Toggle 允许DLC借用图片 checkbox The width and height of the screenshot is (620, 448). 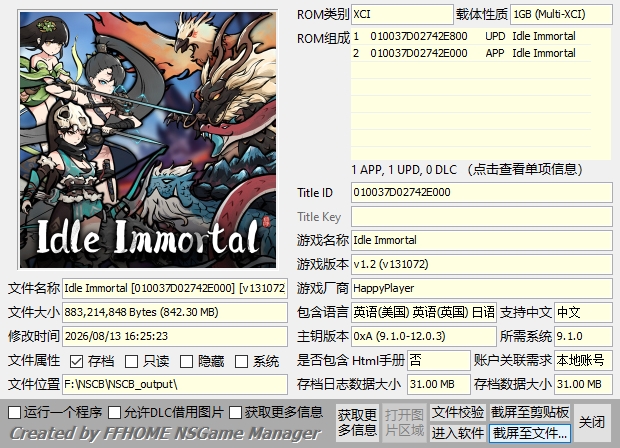[115, 412]
